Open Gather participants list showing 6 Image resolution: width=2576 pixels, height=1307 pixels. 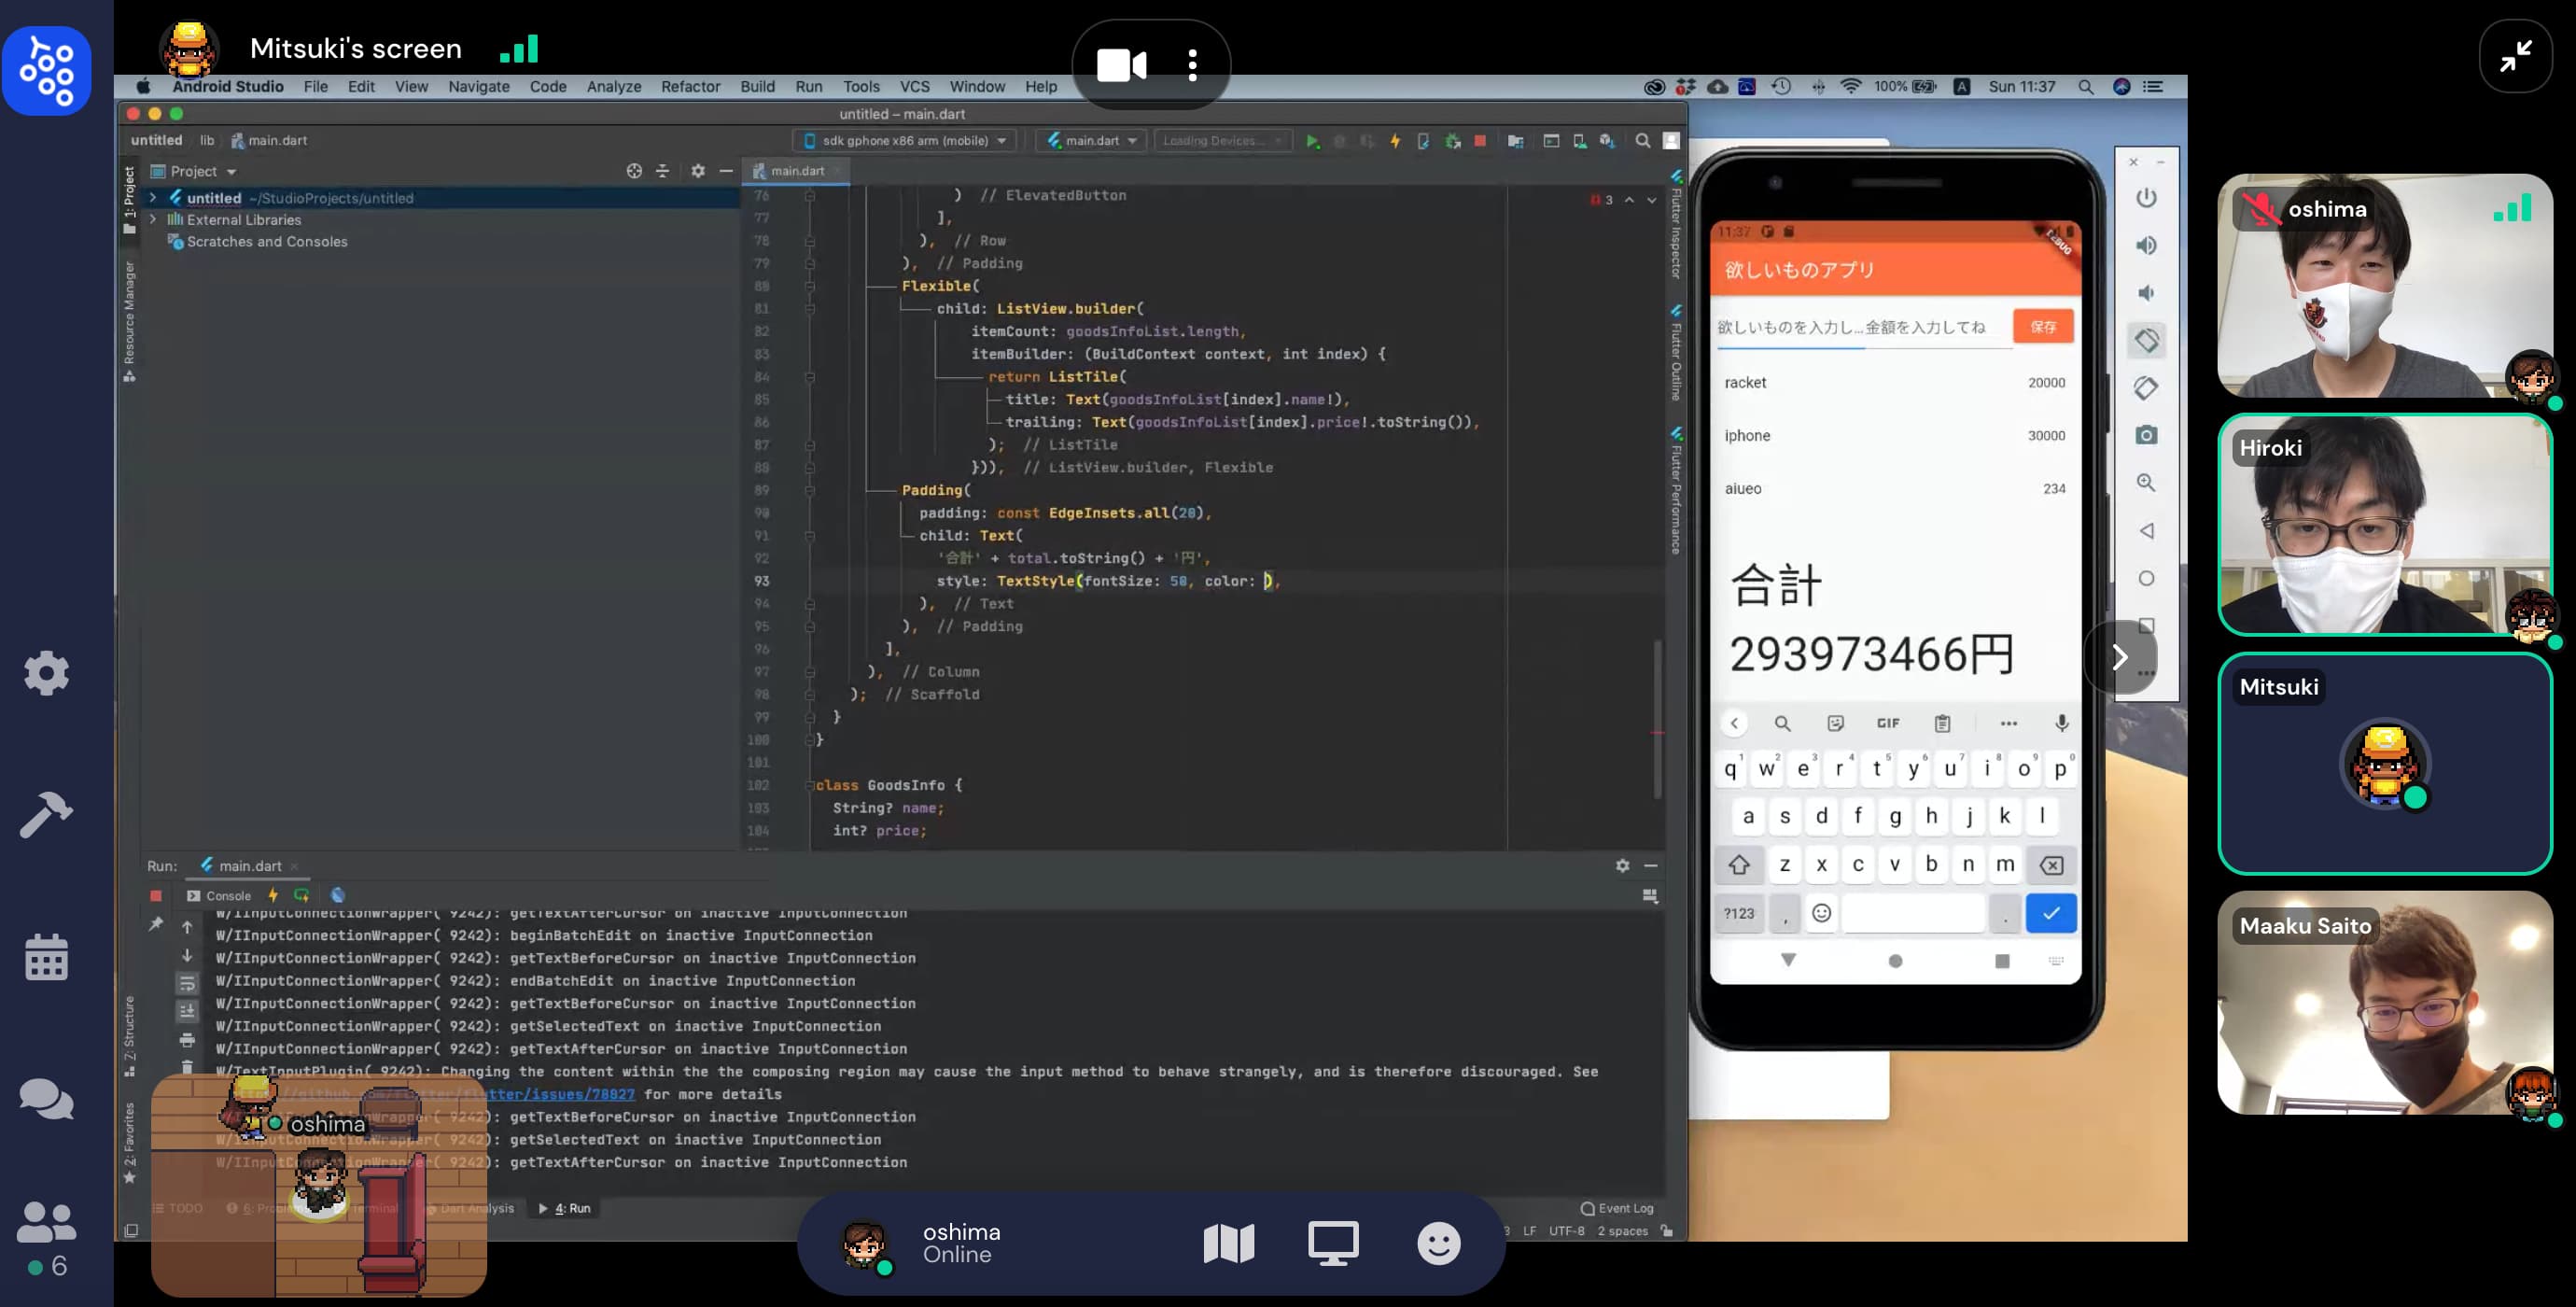point(46,1239)
